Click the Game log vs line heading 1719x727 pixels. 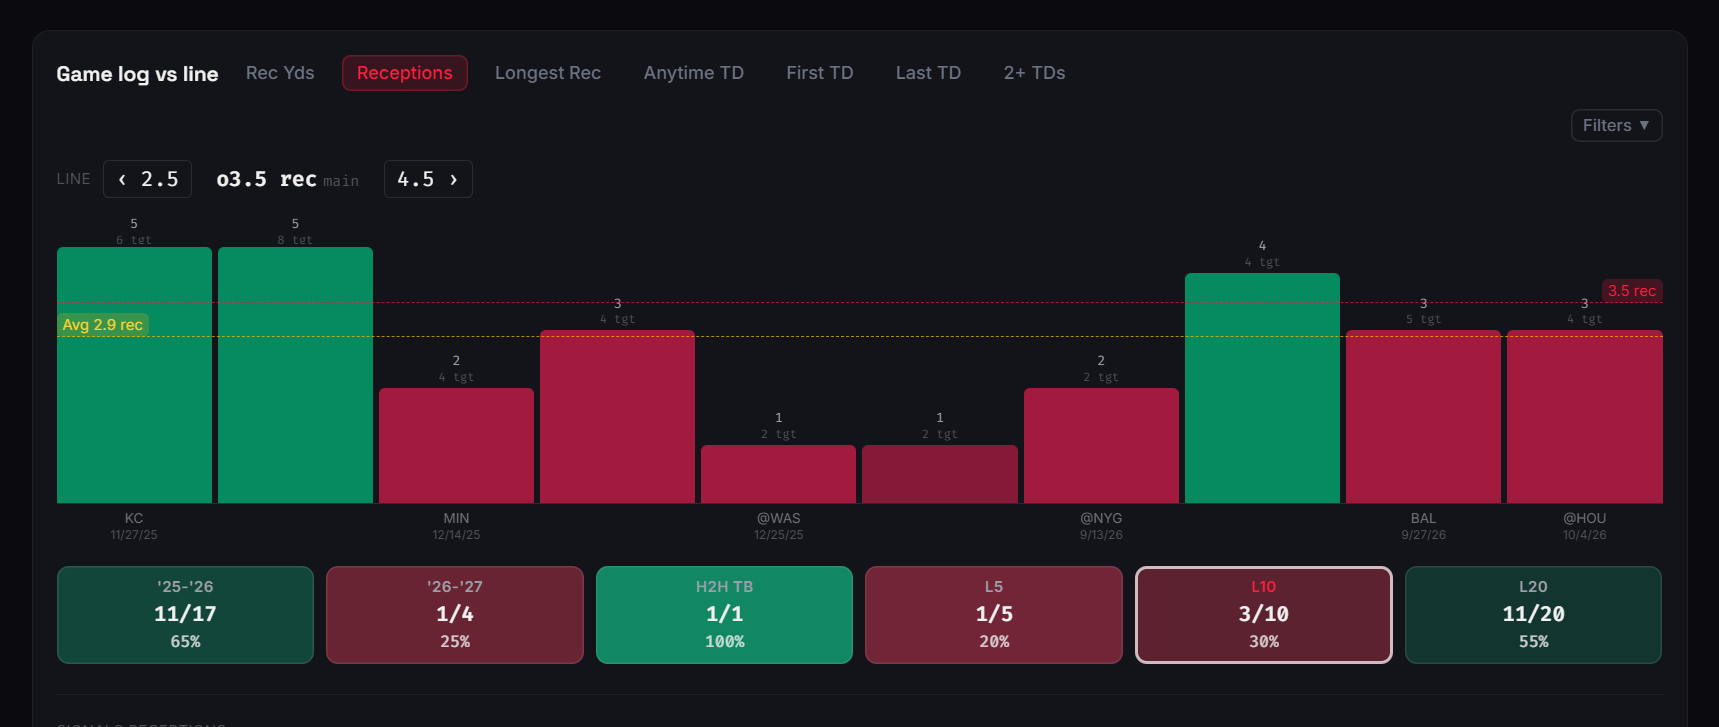137,74
